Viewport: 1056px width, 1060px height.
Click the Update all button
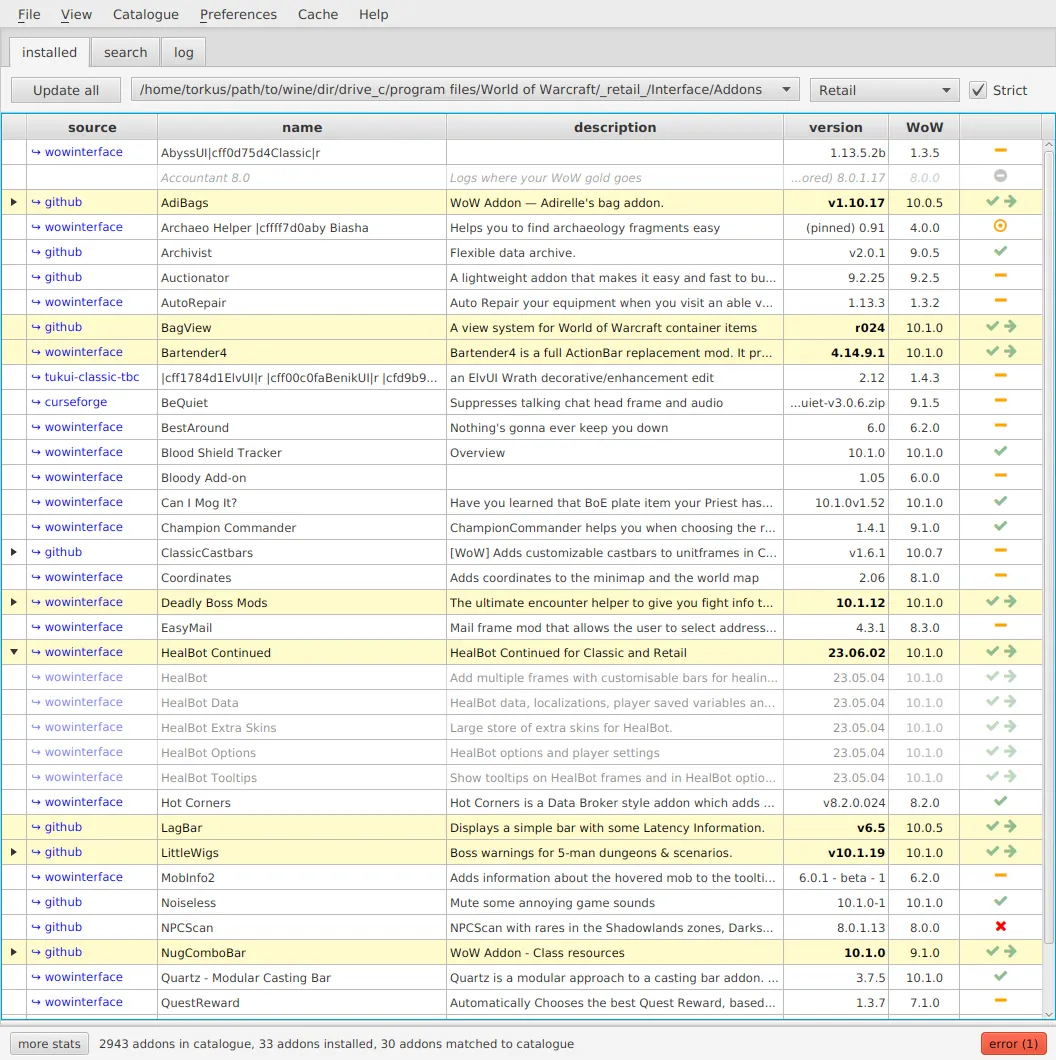[66, 90]
